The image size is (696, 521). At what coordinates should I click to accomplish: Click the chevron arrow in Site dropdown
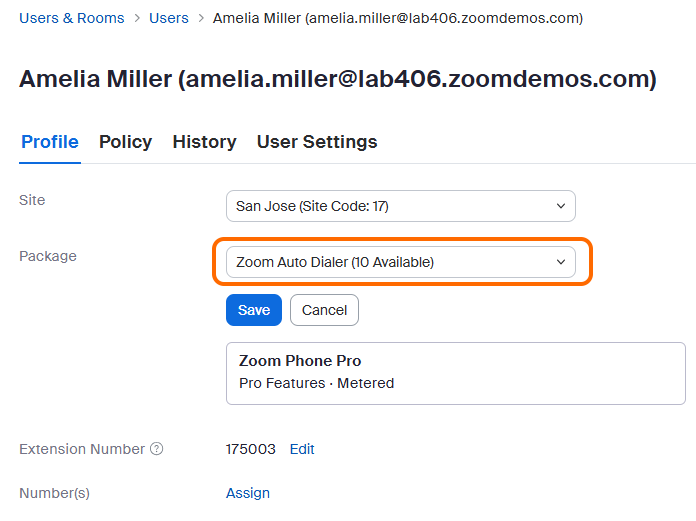click(560, 206)
